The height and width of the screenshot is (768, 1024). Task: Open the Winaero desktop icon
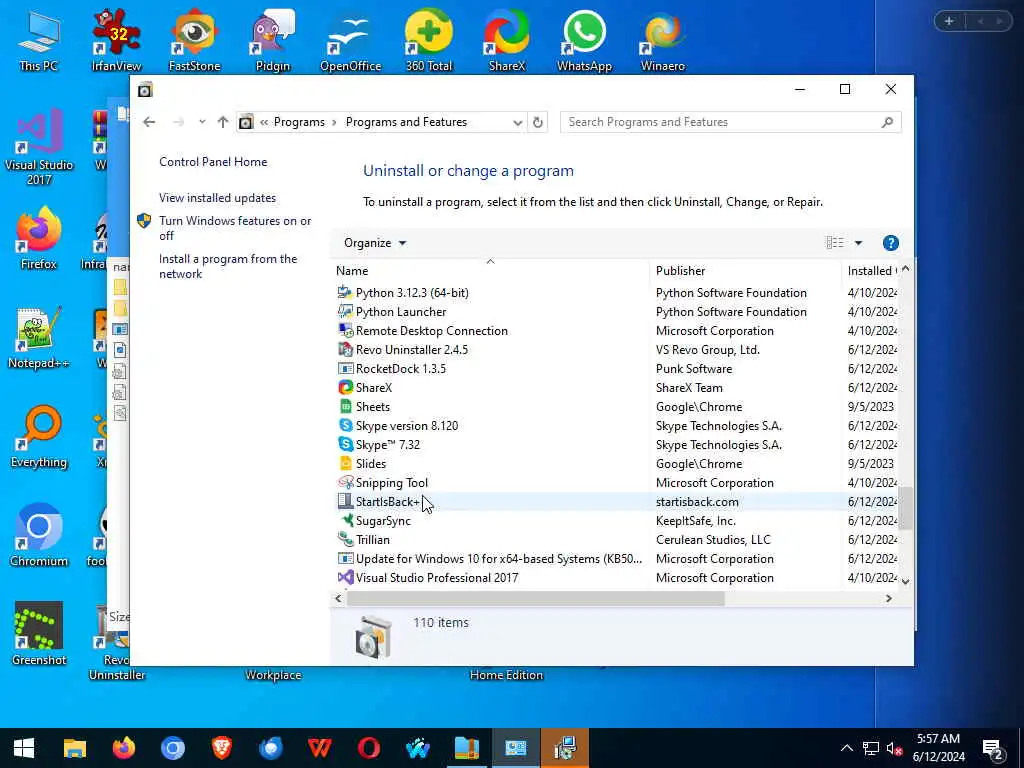click(663, 40)
